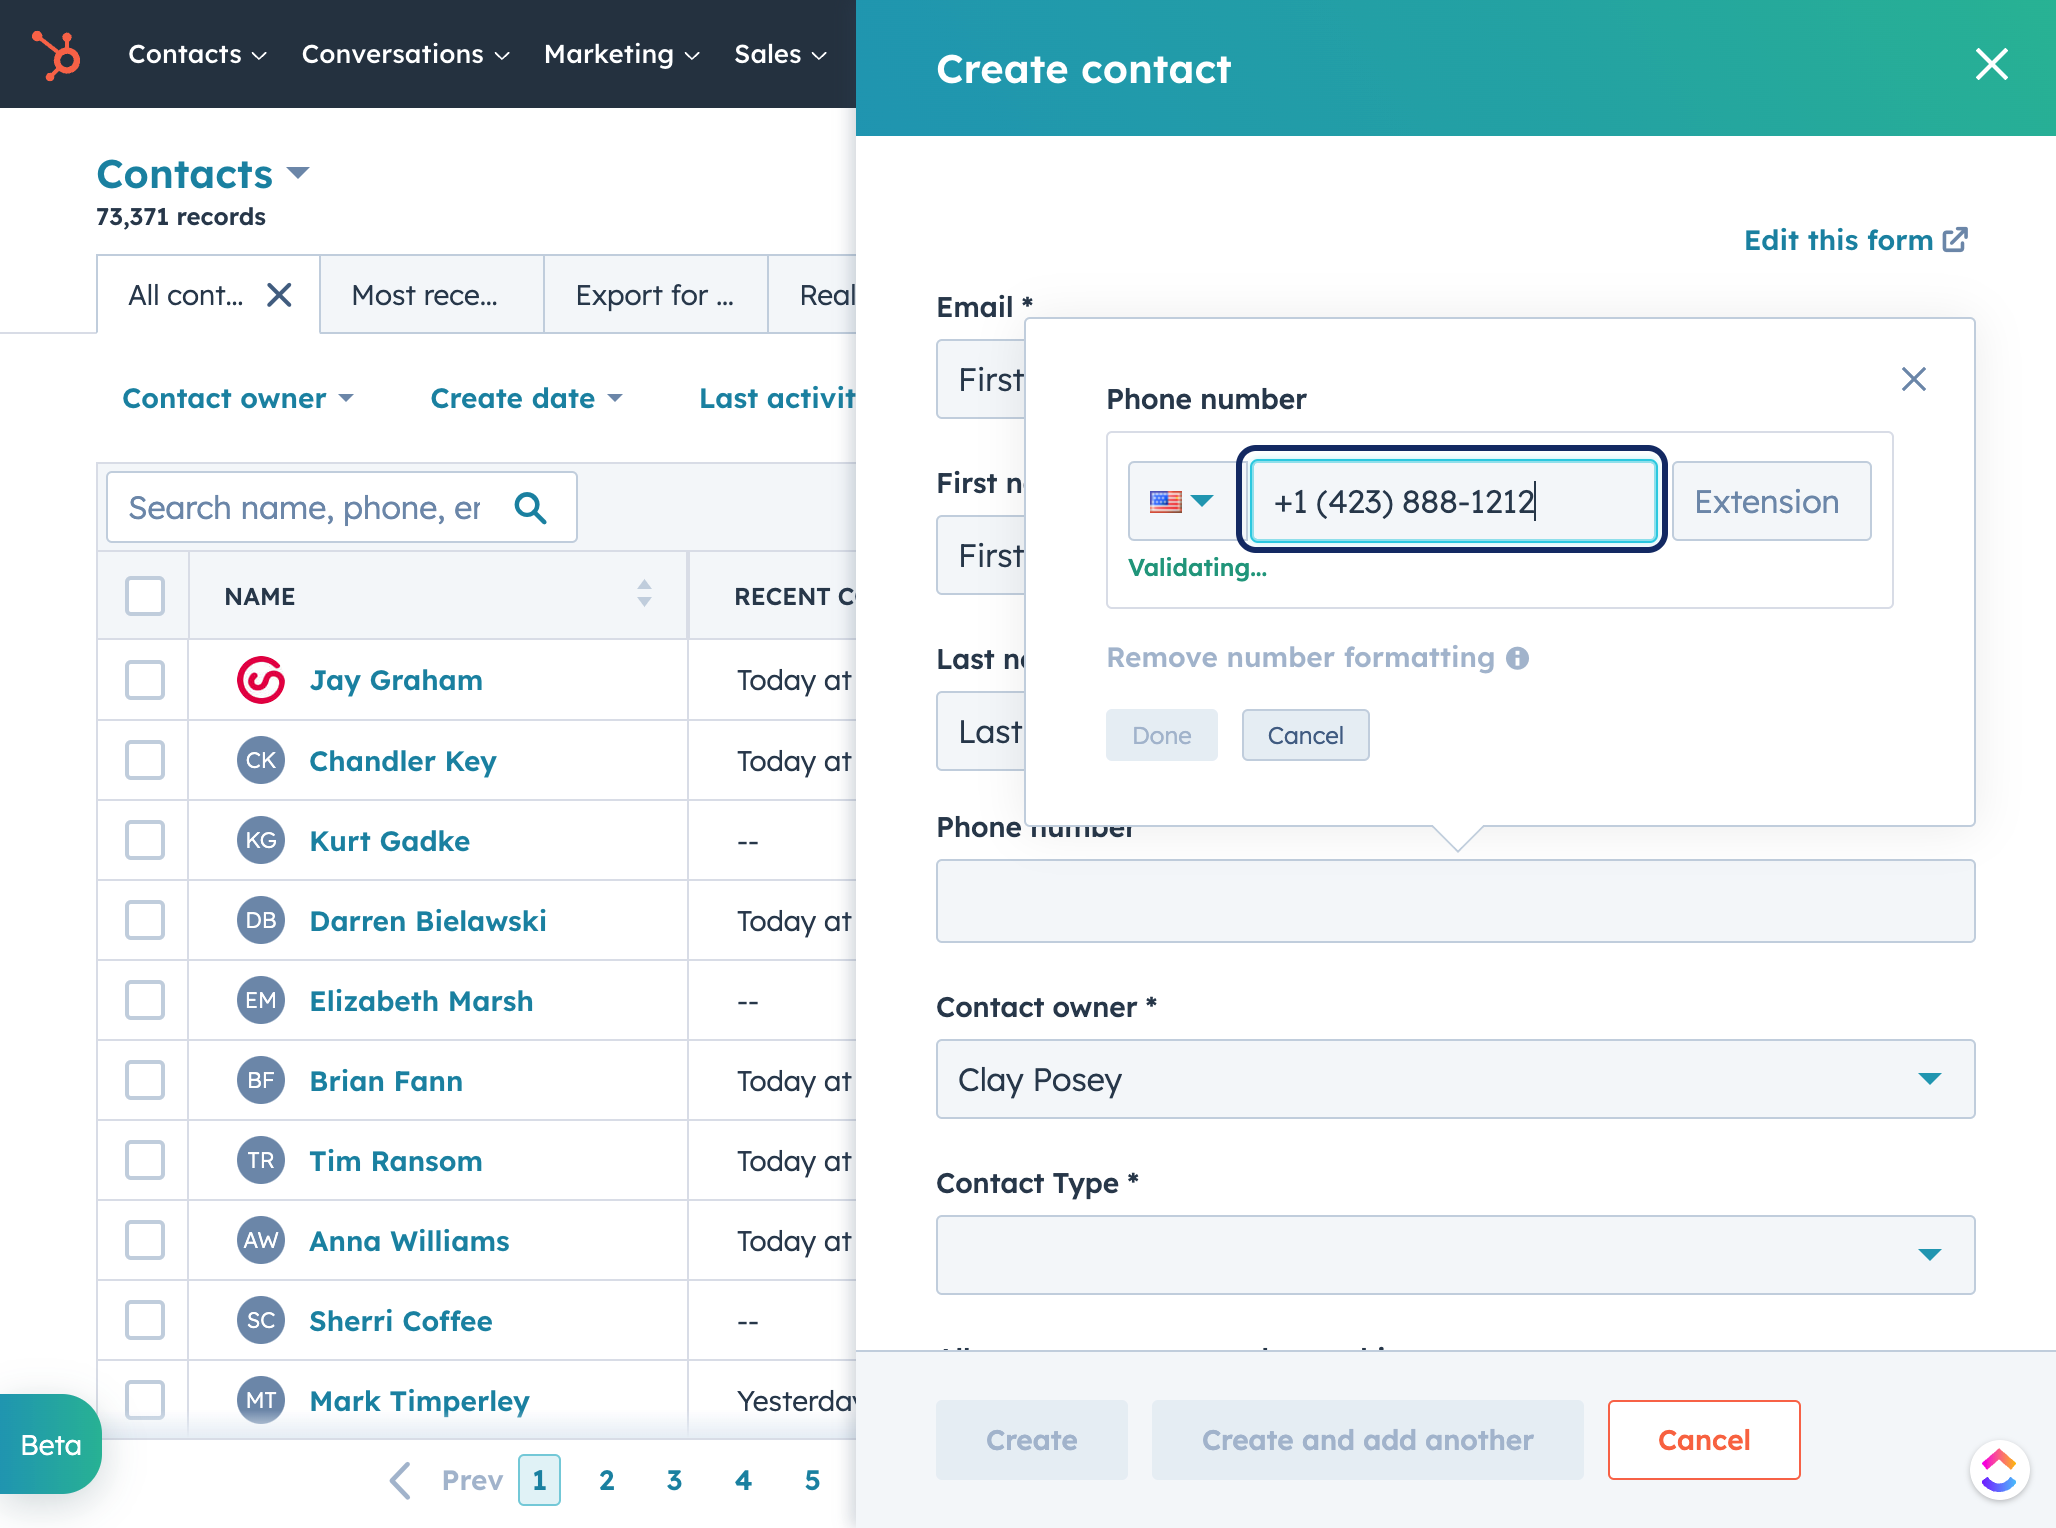Click the EM avatar for Elizabeth Marsh

point(261,1000)
